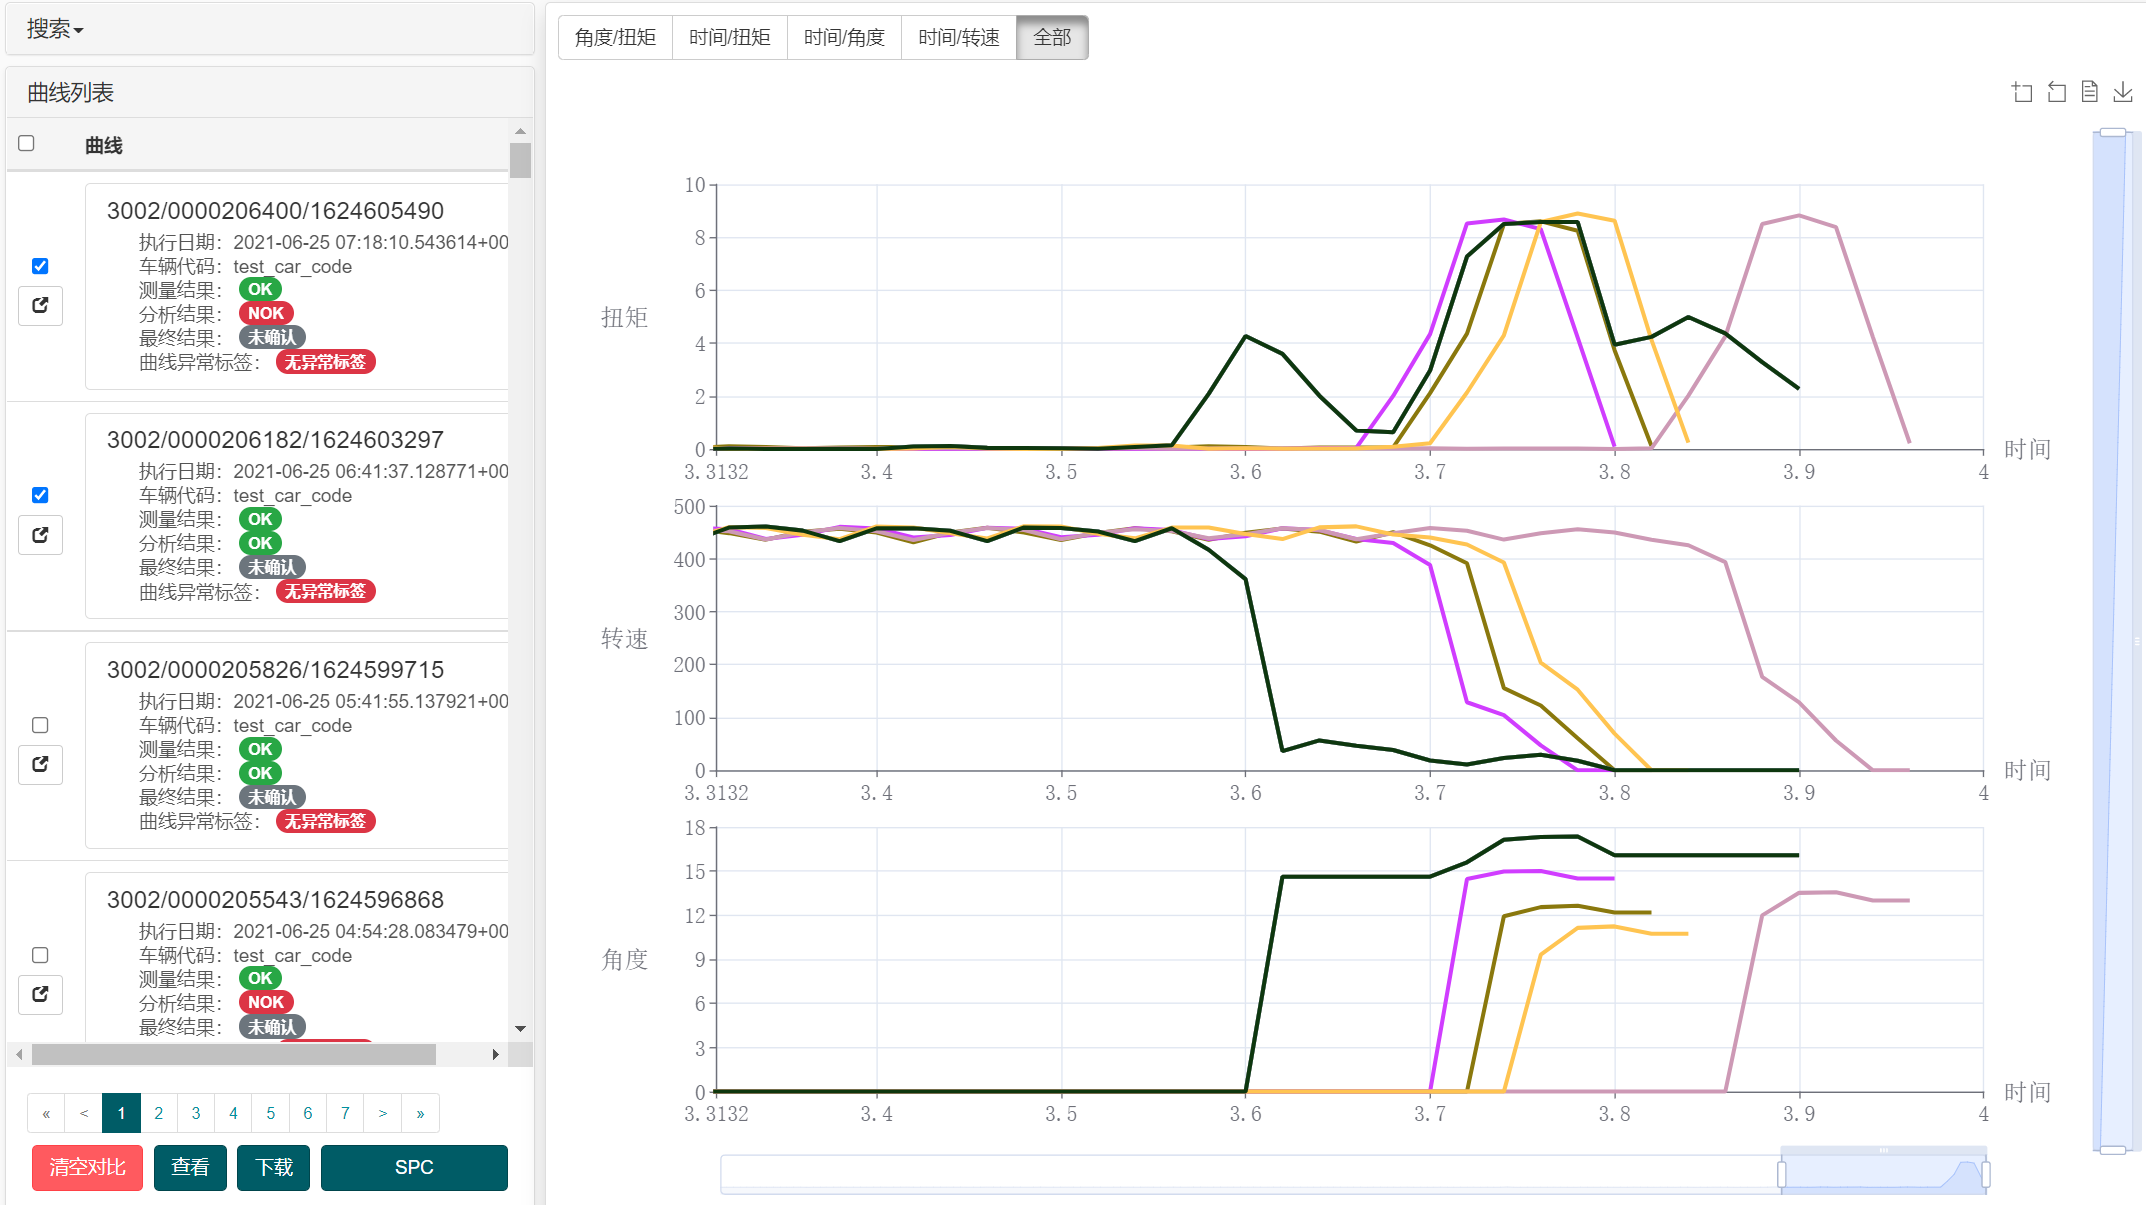Click curve list scroll down arrow
Screen dimensions: 2146x1205
[x=520, y=1029]
